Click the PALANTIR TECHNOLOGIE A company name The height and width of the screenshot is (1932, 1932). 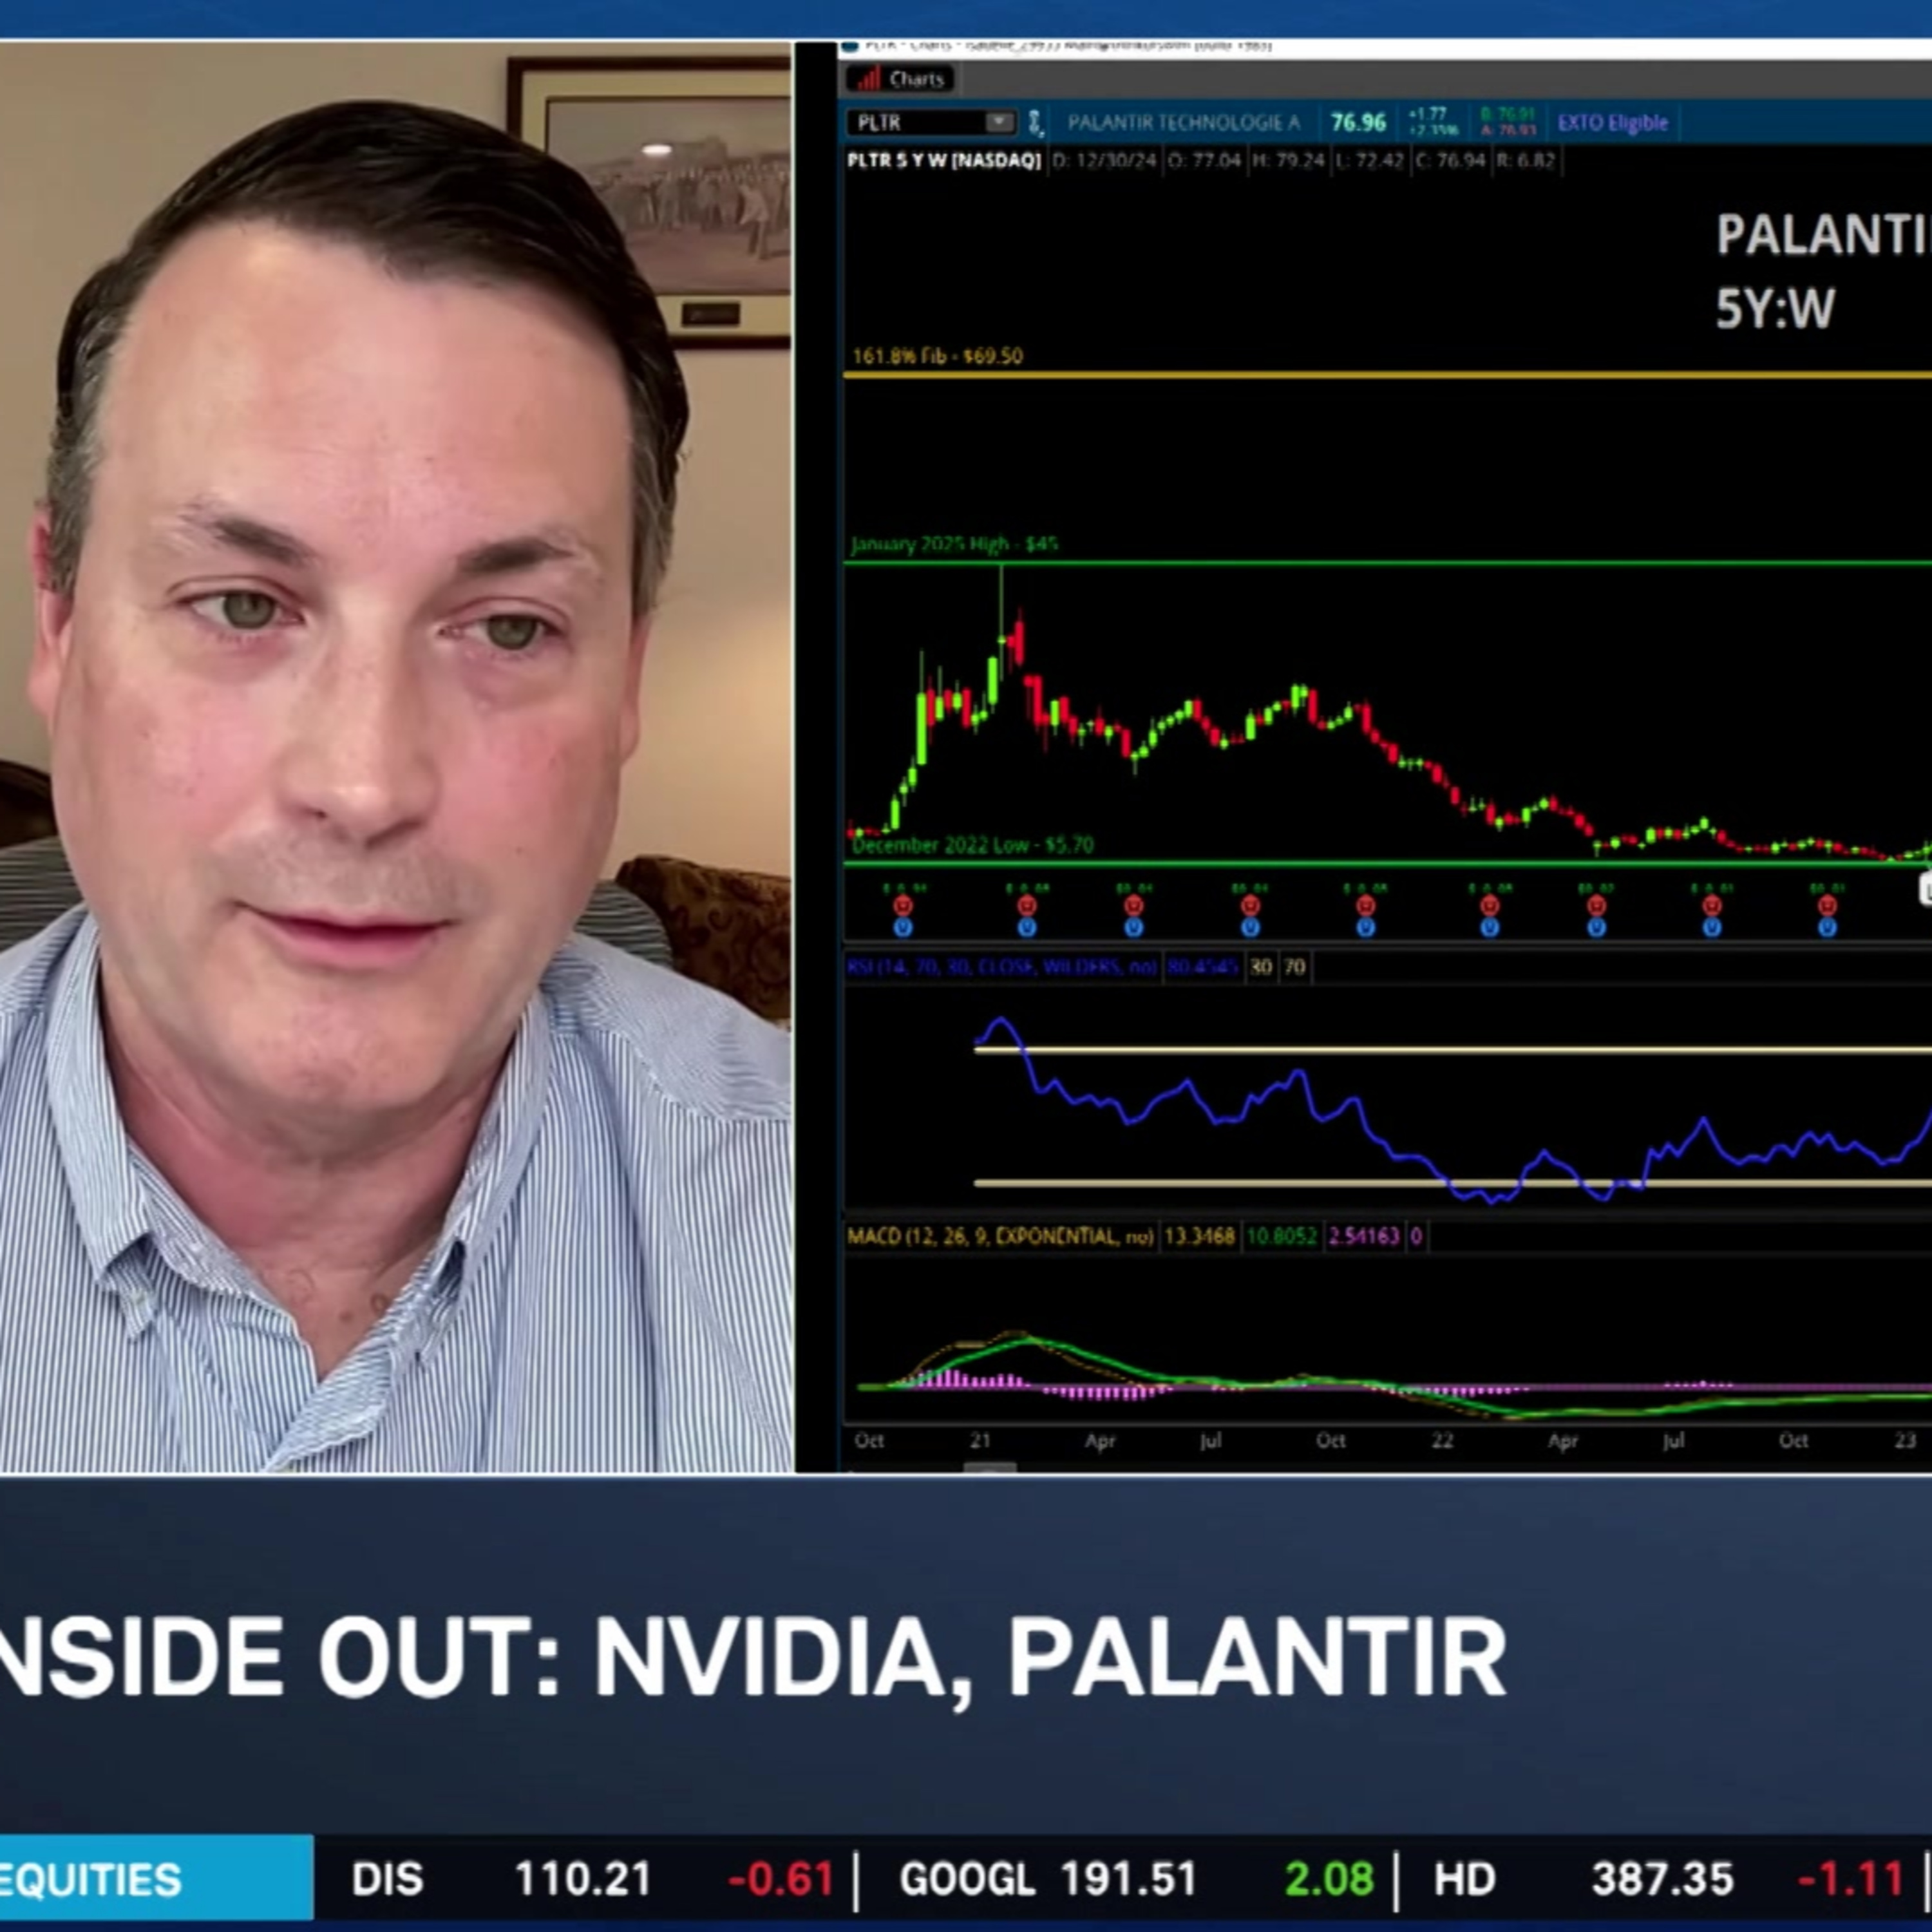(x=1183, y=123)
